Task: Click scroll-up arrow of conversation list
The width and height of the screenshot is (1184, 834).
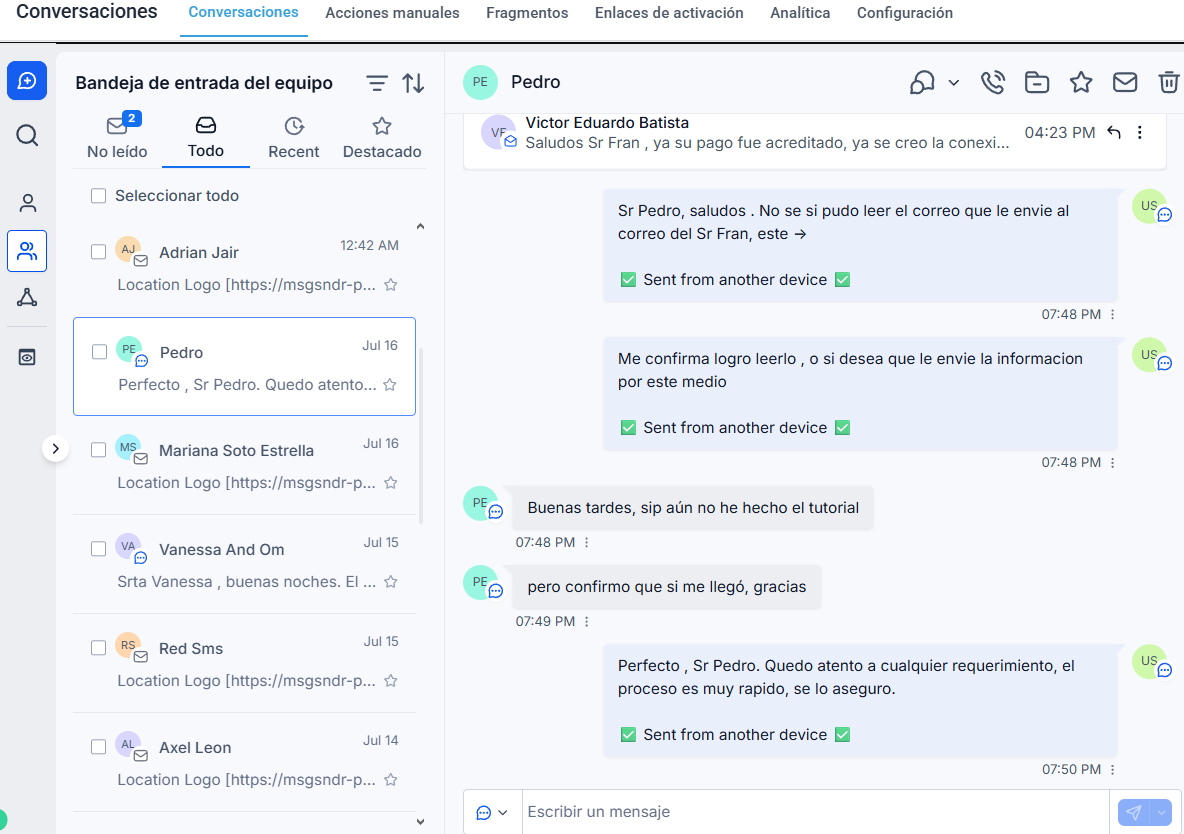Action: [x=421, y=226]
